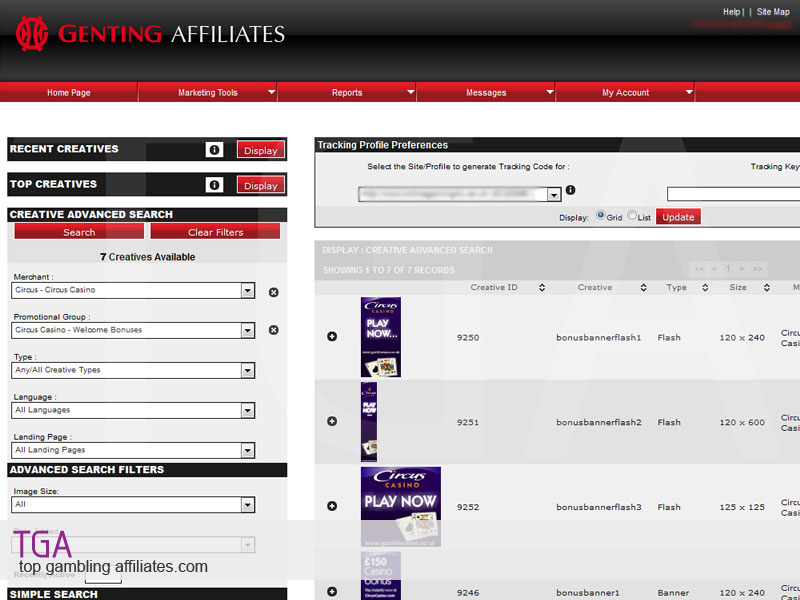
Task: Open the Type dropdown
Action: tap(133, 370)
